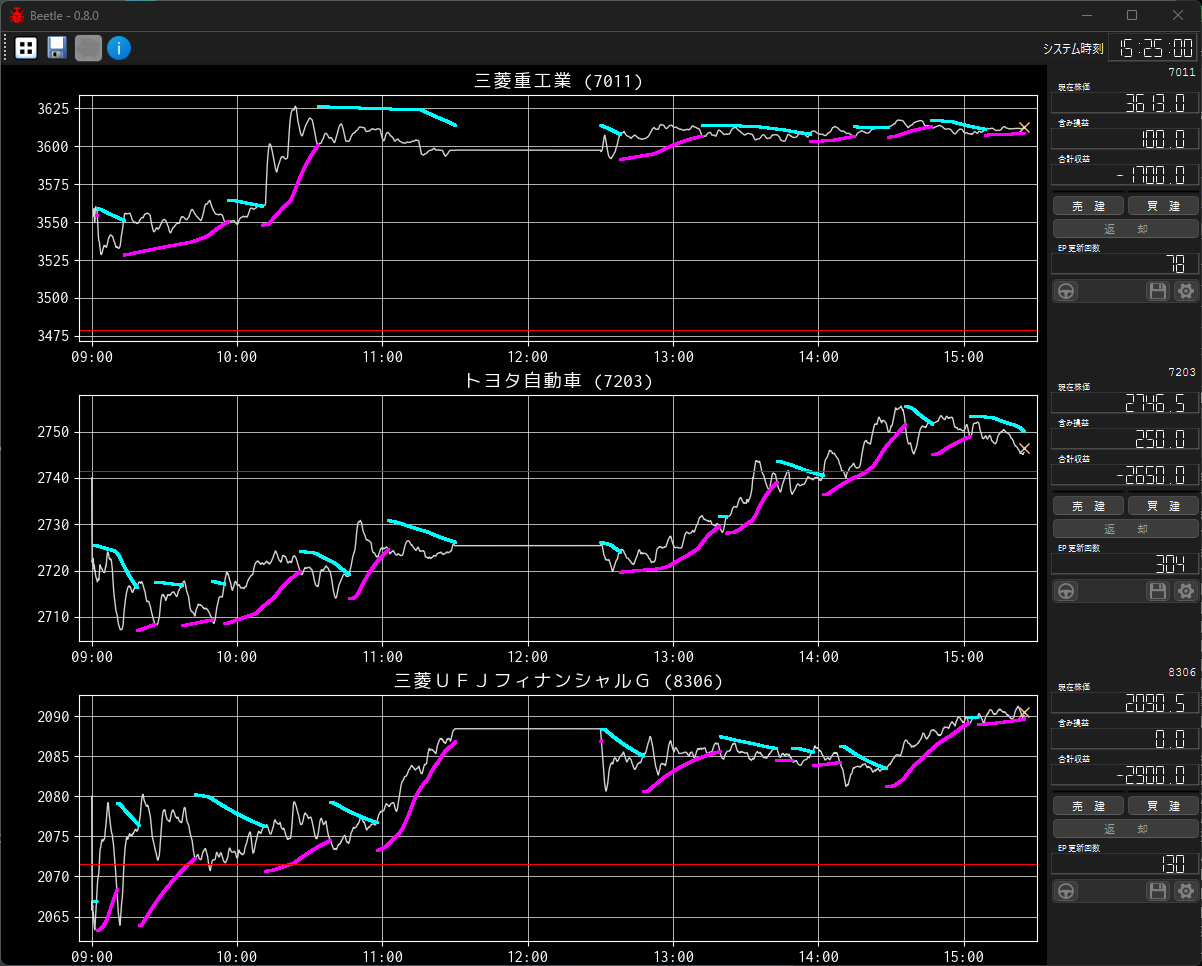Click the Beetle - 0.8.0 window title
The width and height of the screenshot is (1202, 966).
[x=65, y=15]
